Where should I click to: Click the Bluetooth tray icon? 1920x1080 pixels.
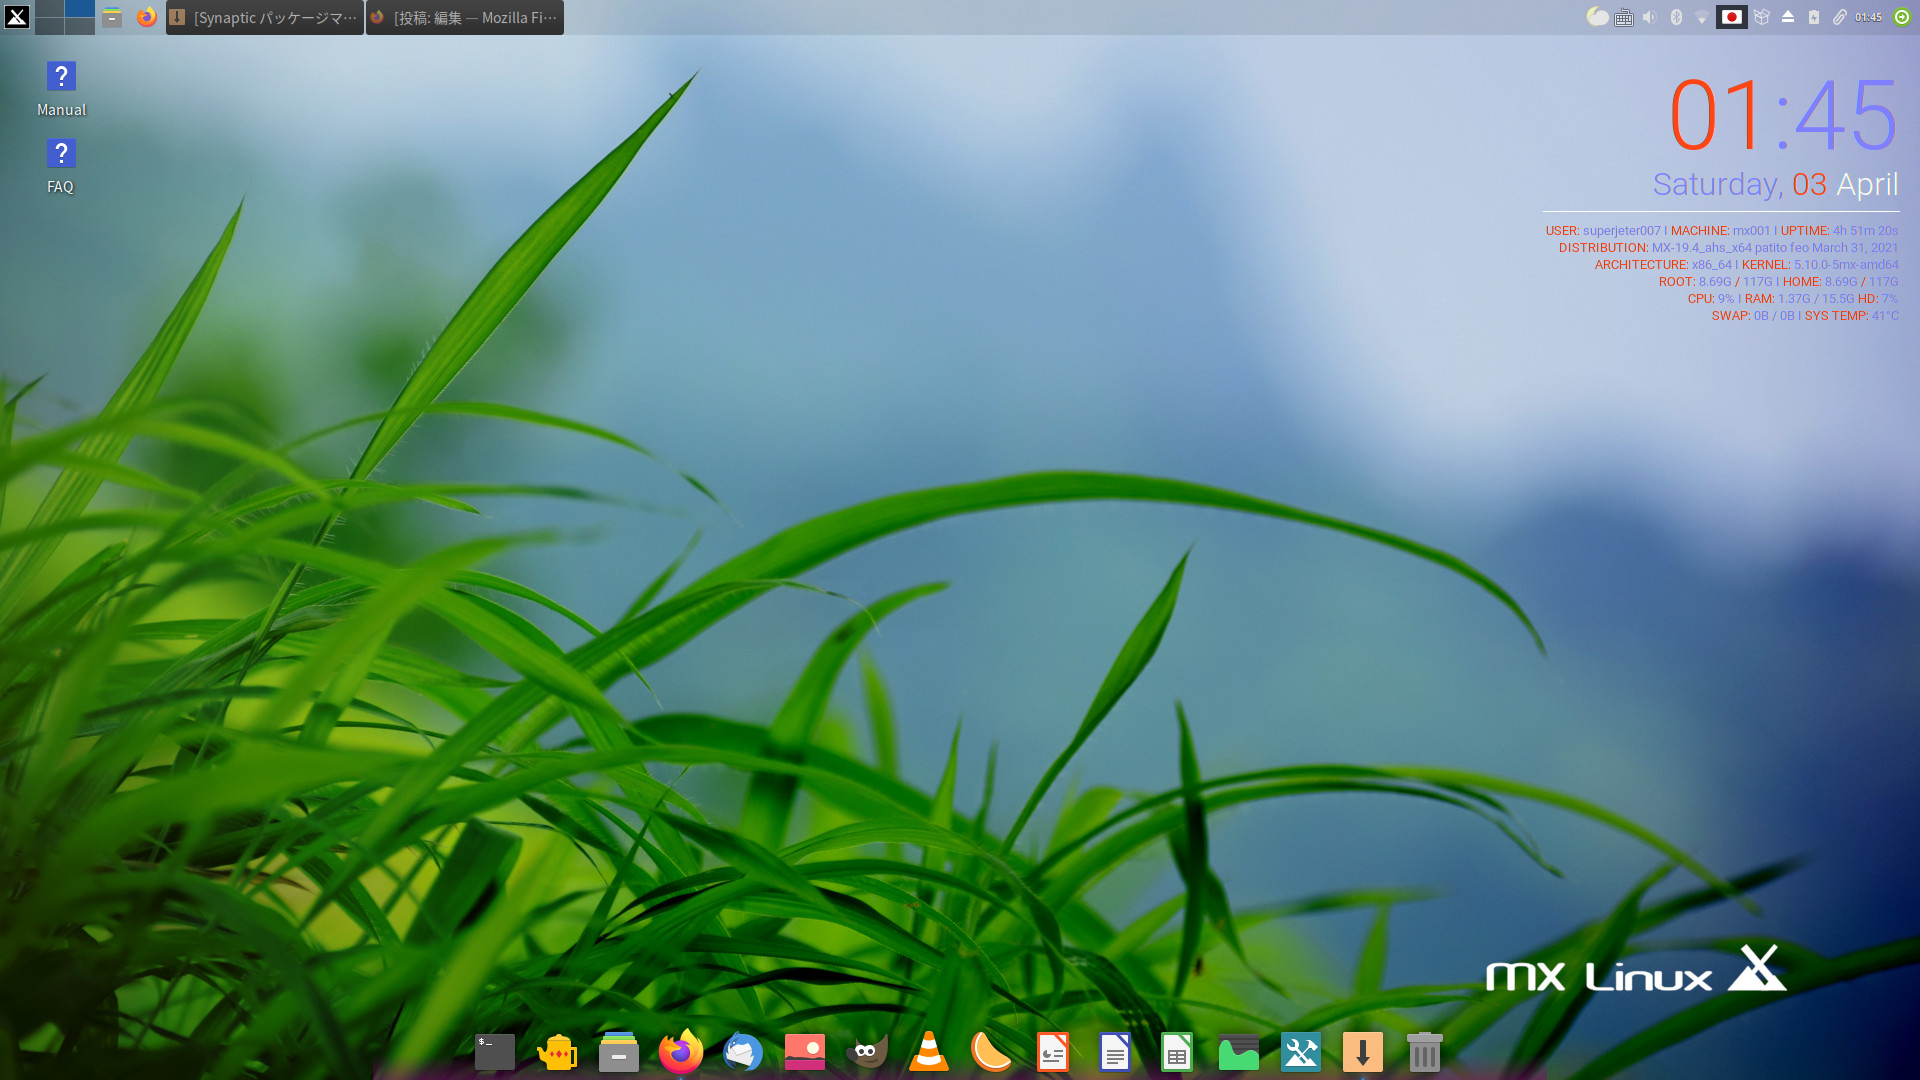[x=1676, y=17]
